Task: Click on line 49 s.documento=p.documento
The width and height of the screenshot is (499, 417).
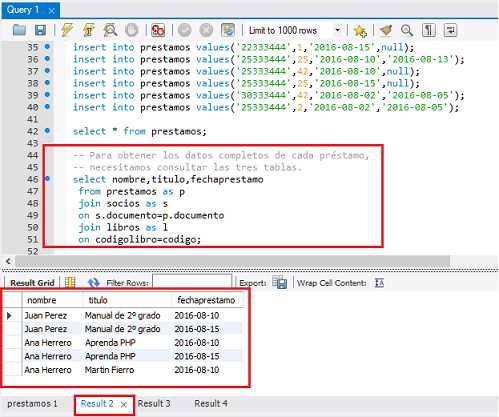Action: (160, 215)
